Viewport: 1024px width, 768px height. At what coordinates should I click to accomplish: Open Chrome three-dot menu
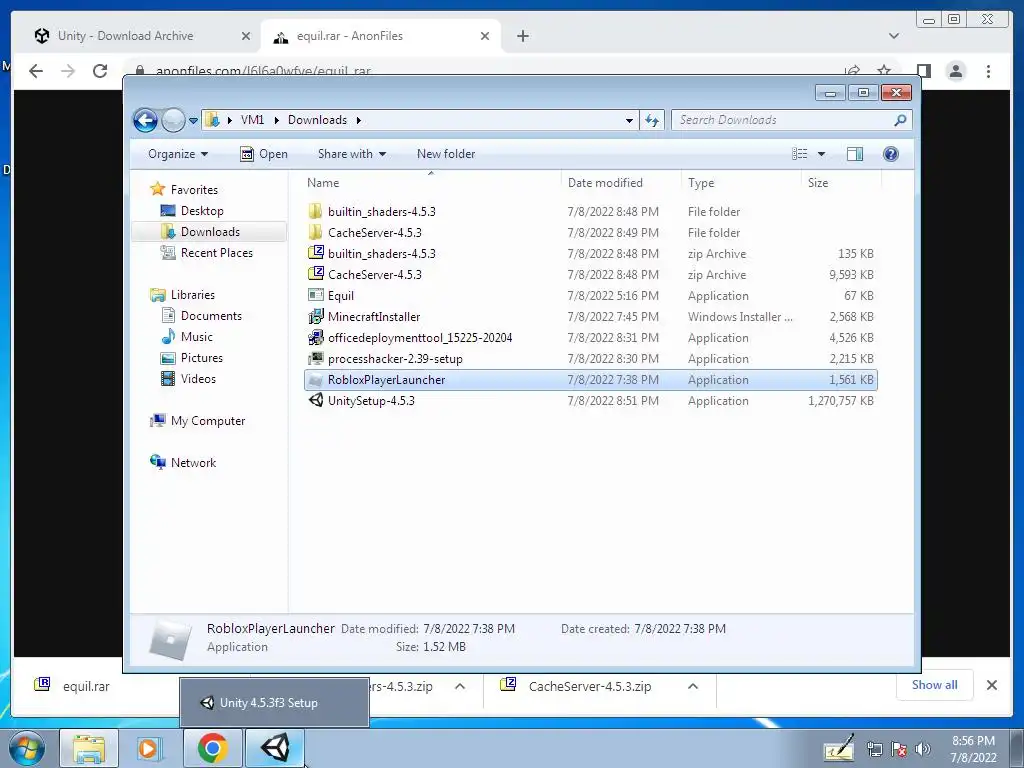click(x=988, y=71)
